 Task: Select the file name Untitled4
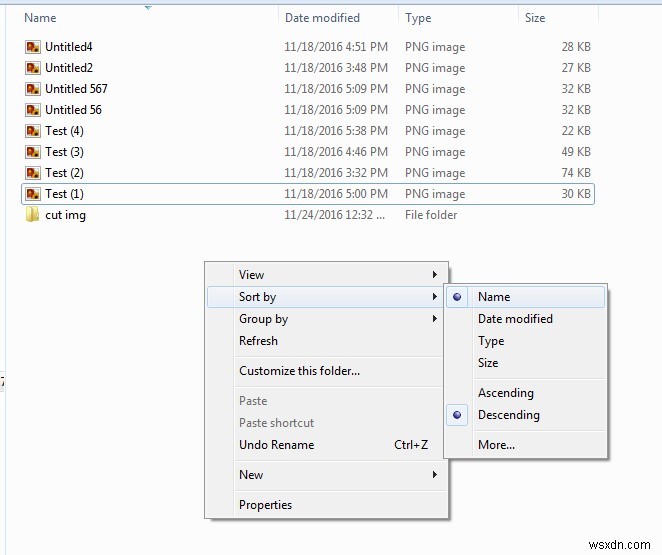pos(68,47)
